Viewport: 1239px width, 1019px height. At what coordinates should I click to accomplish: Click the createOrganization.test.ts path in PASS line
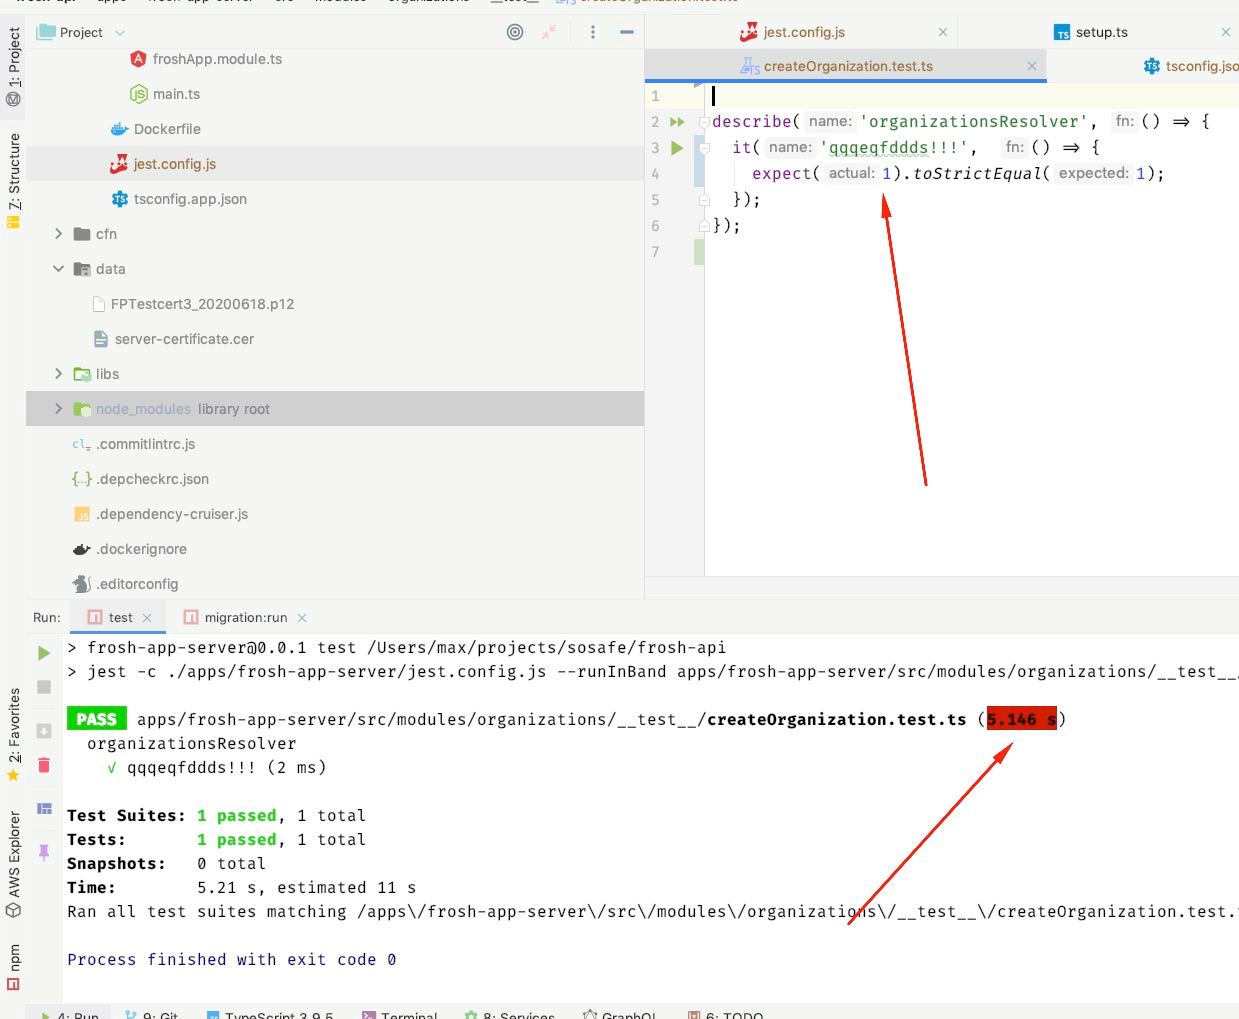click(552, 720)
